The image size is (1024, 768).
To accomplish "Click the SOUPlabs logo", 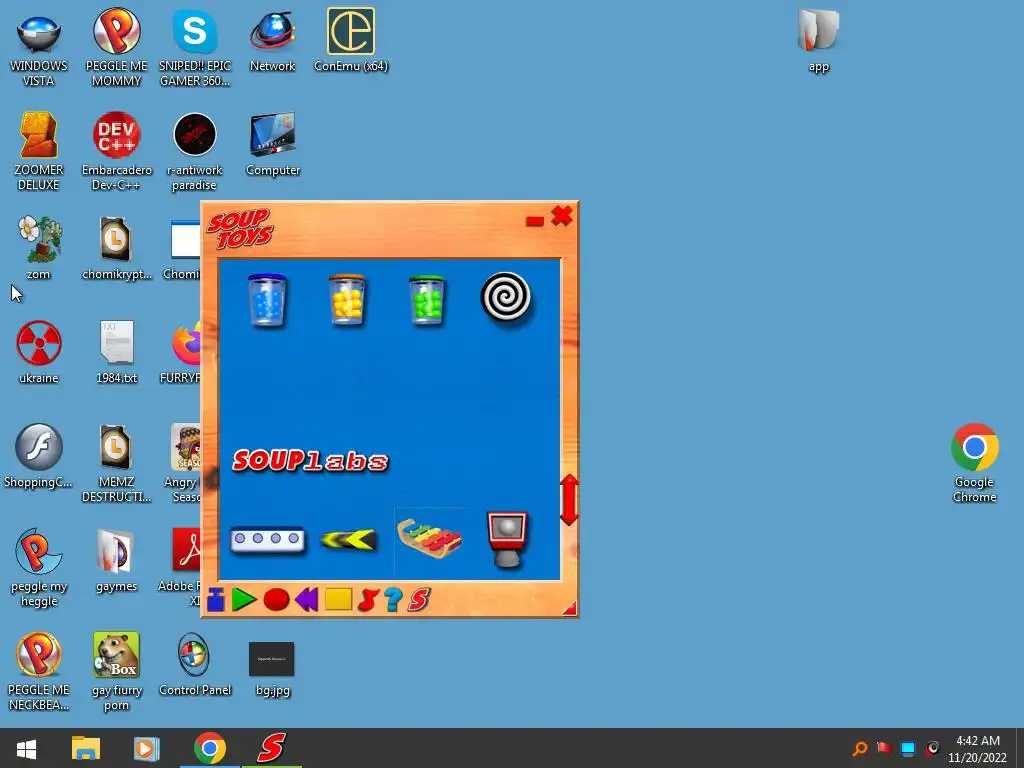I will point(310,461).
